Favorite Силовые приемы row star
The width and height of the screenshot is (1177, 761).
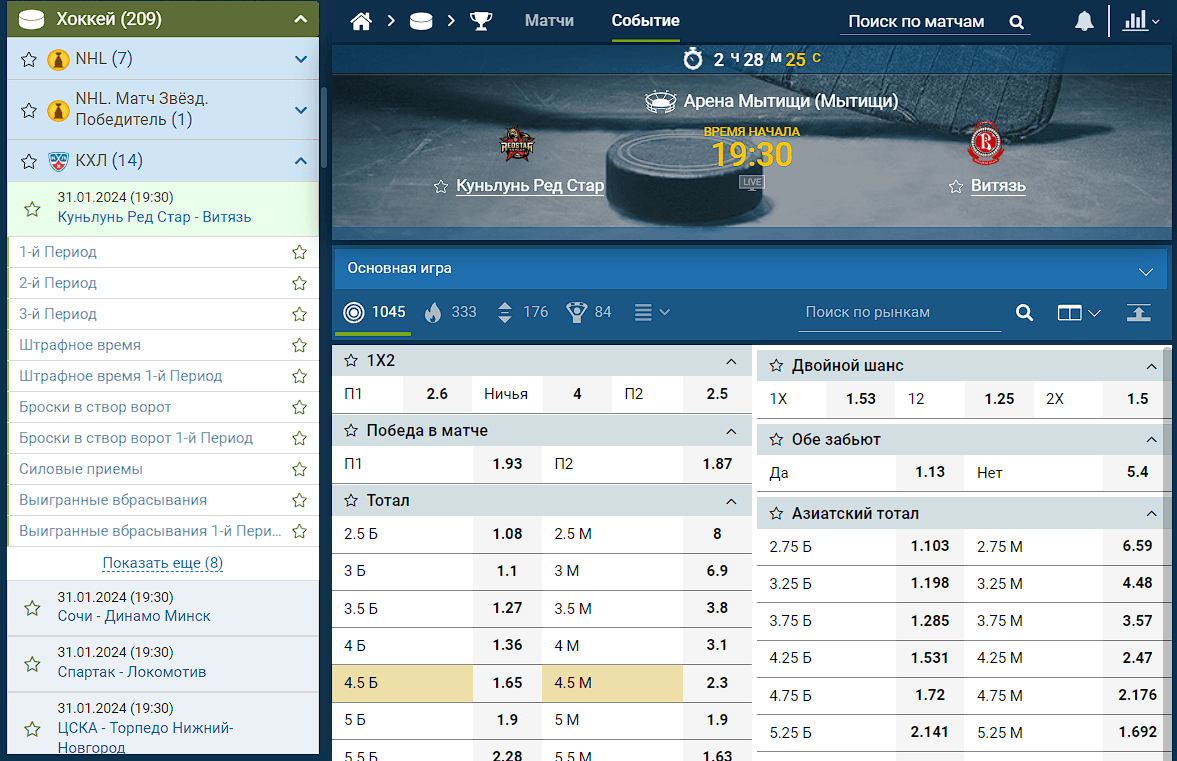[300, 469]
